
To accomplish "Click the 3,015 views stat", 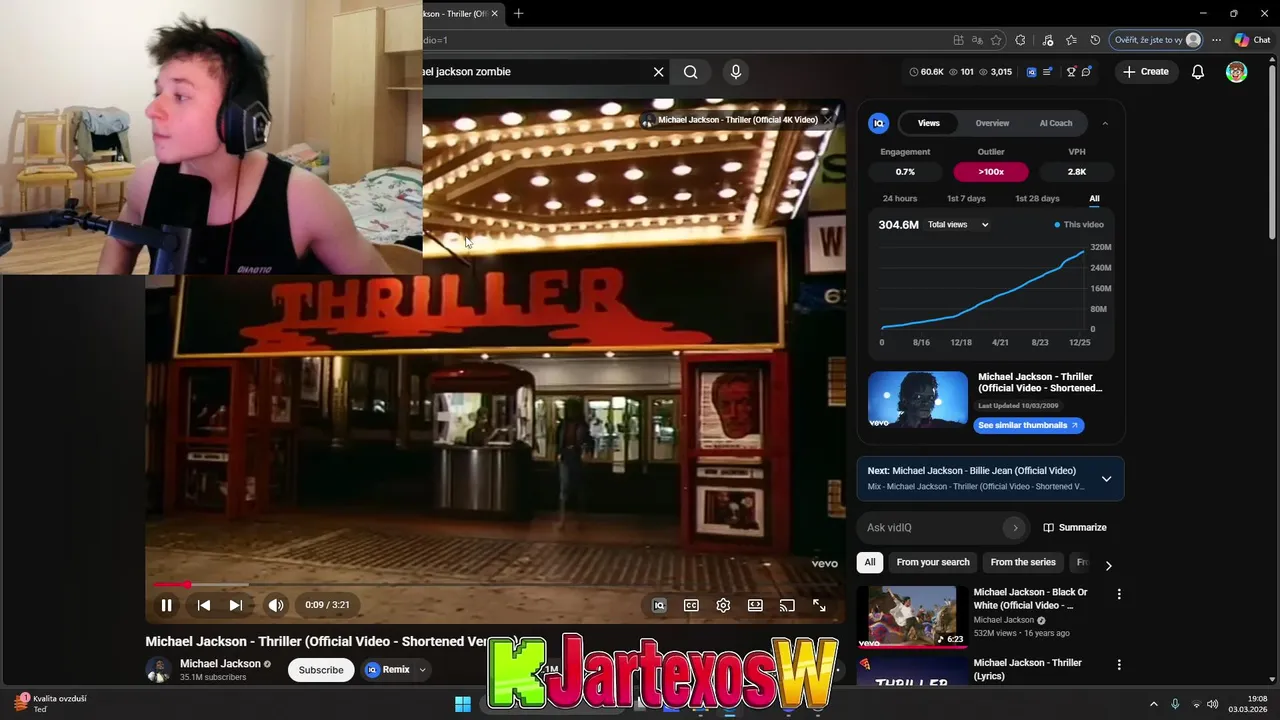I will pyautogui.click(x=995, y=72).
